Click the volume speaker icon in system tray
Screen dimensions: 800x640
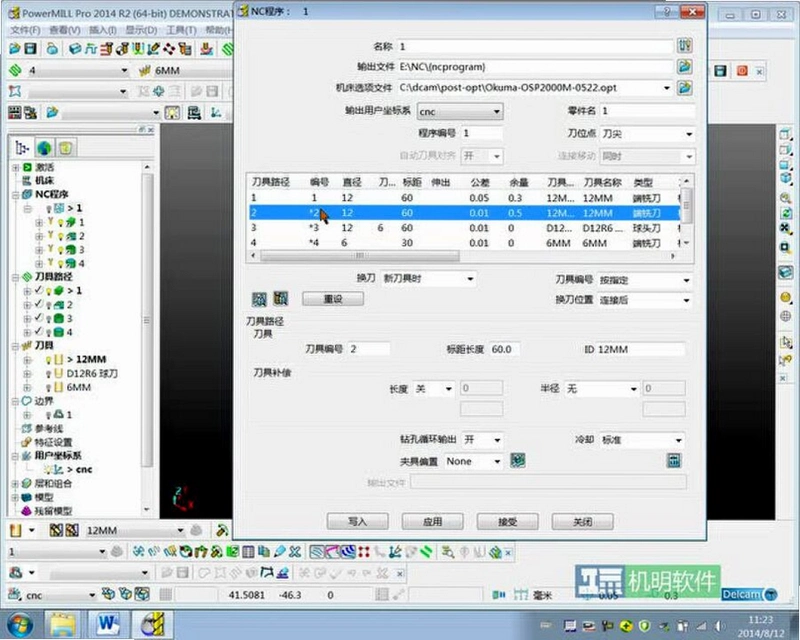pyautogui.click(x=719, y=626)
